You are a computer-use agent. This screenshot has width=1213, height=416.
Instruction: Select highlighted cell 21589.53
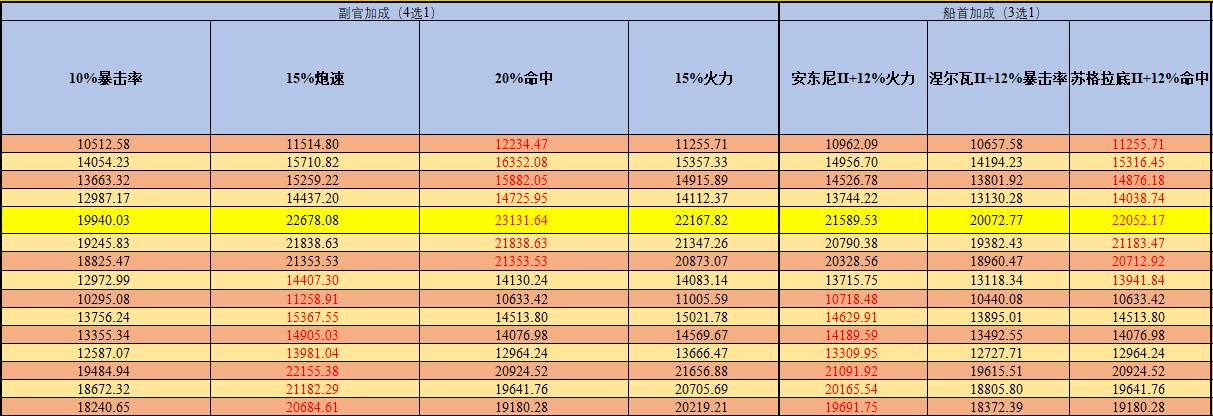tap(853, 220)
